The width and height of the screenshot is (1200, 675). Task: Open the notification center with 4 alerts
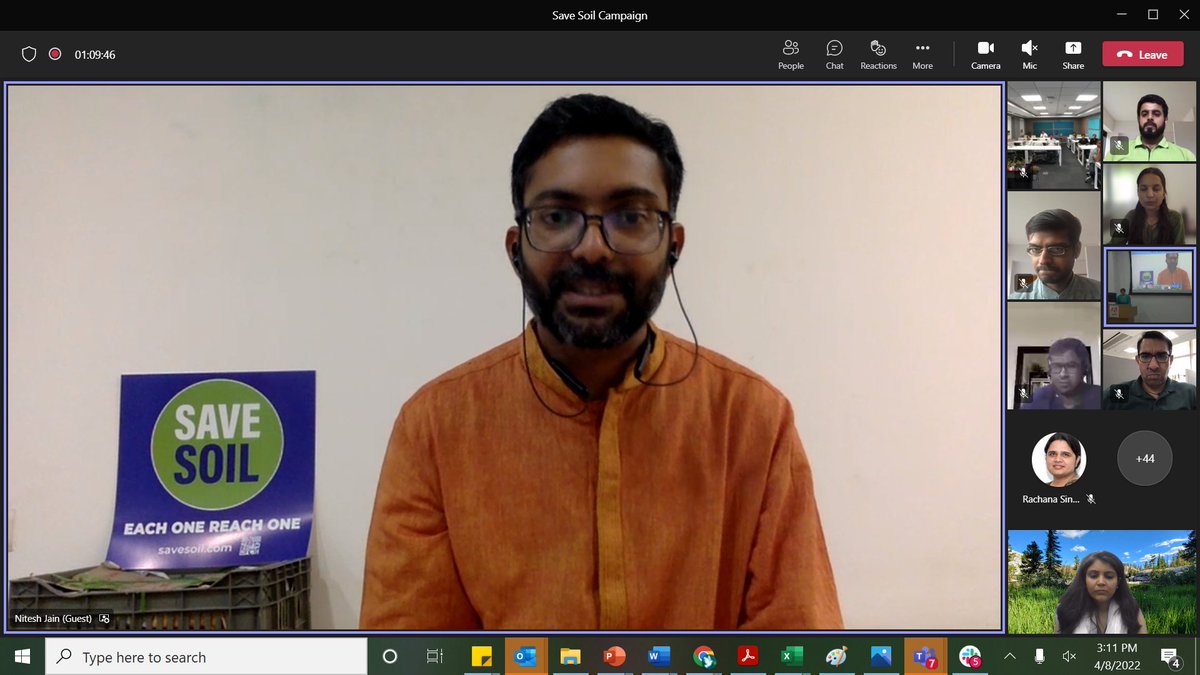[x=1170, y=656]
